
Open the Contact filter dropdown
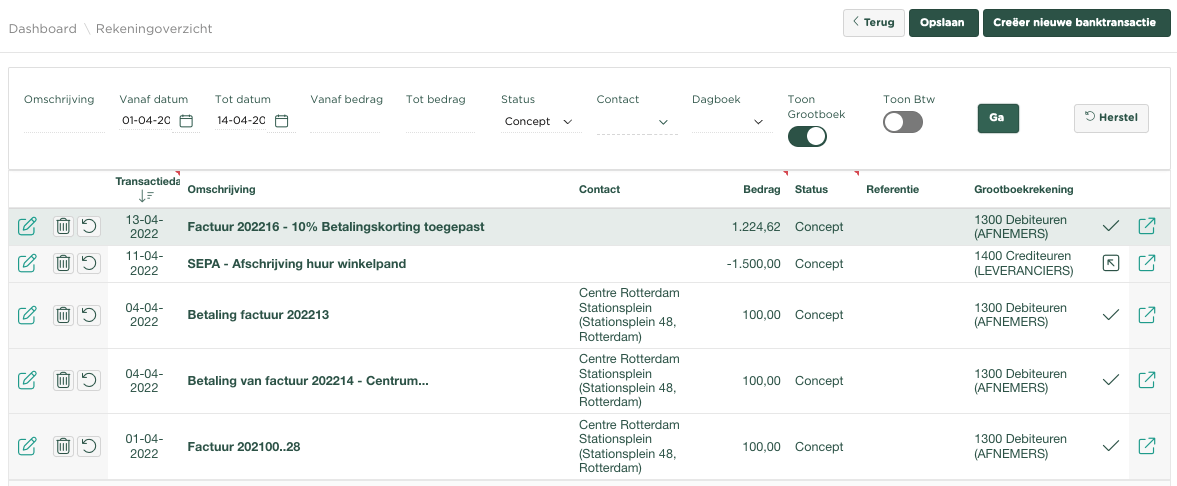click(636, 122)
